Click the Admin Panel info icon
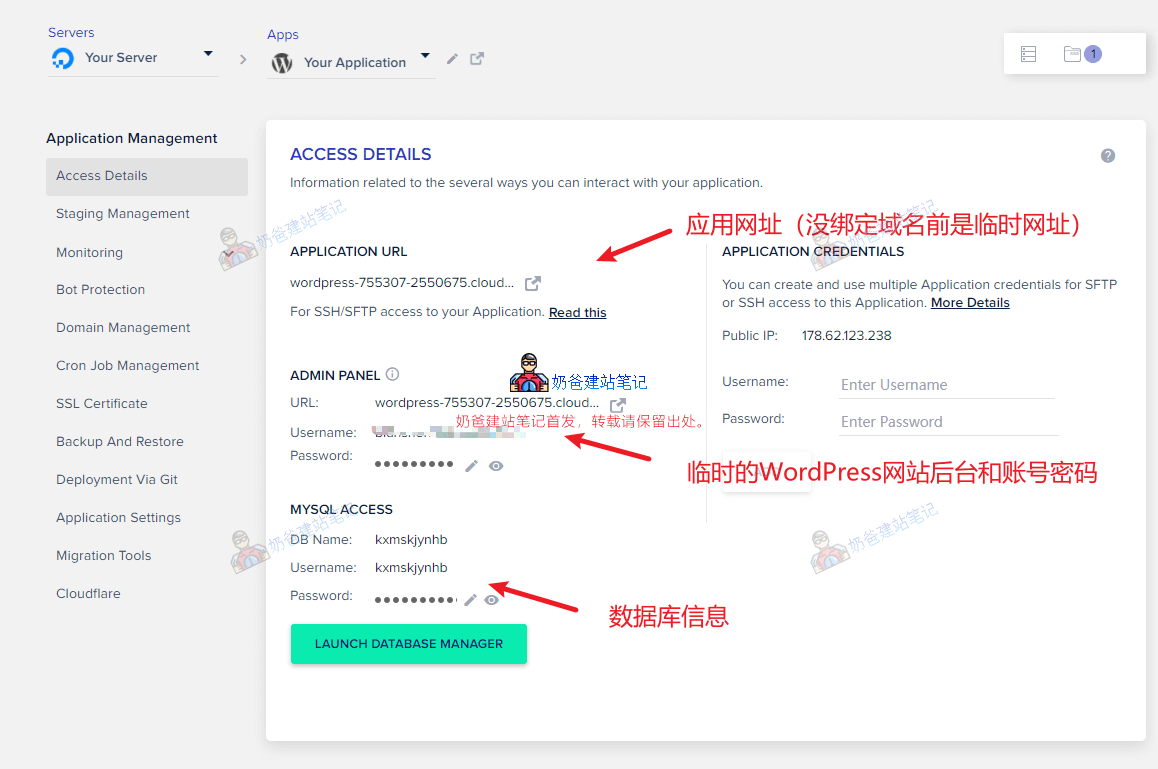Viewport: 1158px width, 769px height. coord(392,375)
